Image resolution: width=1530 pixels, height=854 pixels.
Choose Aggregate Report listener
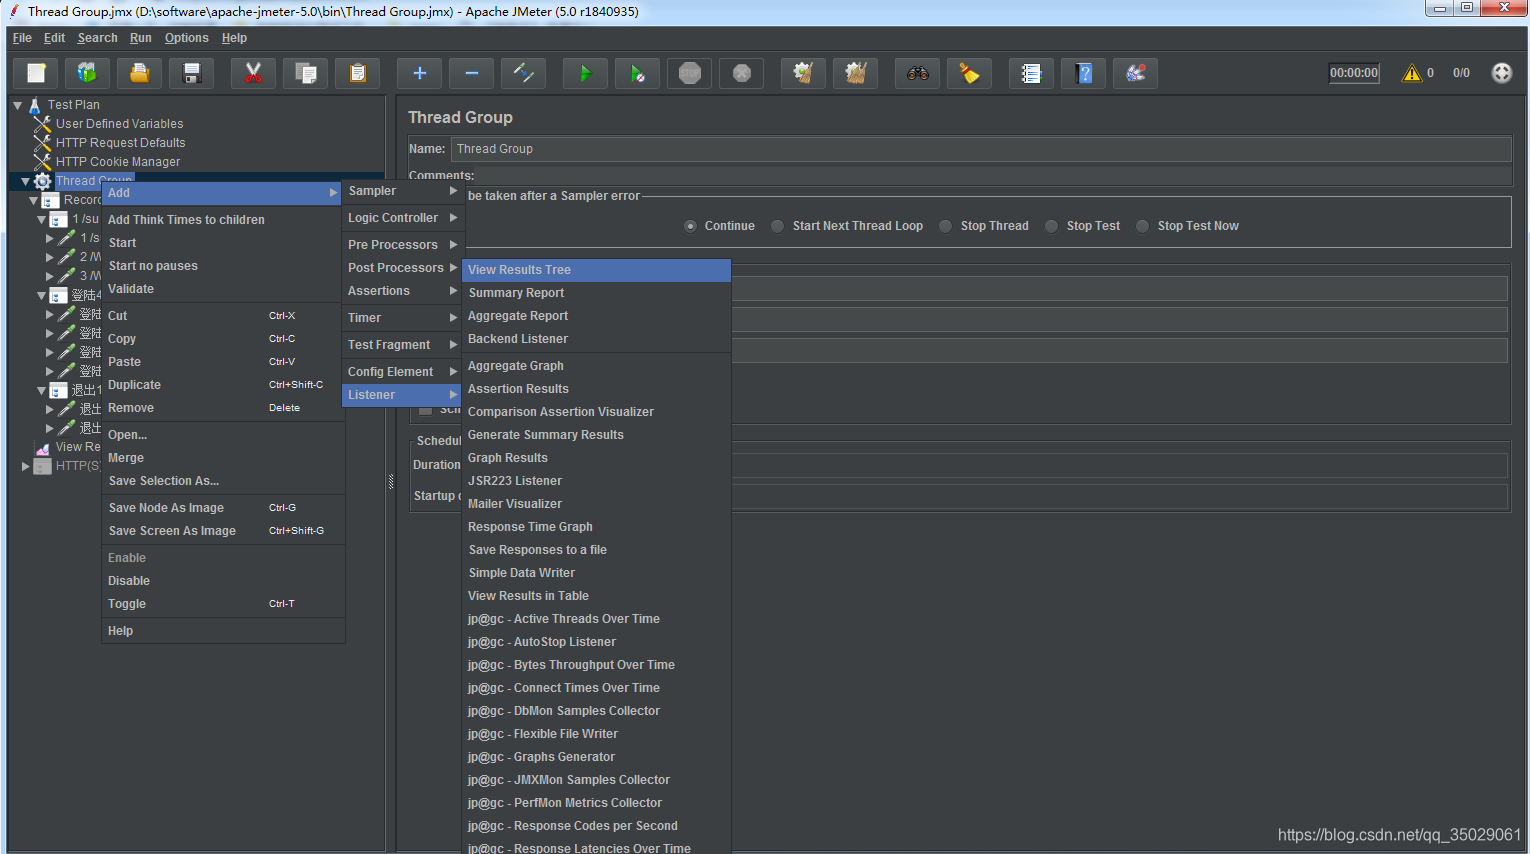pos(596,316)
